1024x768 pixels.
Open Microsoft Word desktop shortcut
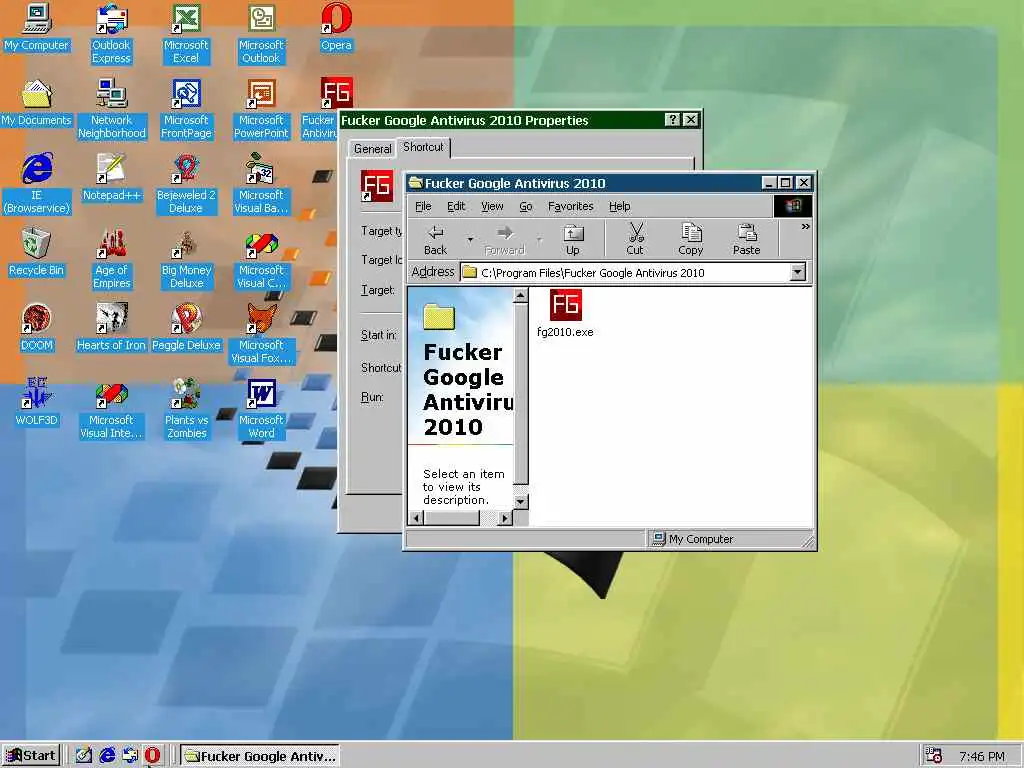point(261,409)
